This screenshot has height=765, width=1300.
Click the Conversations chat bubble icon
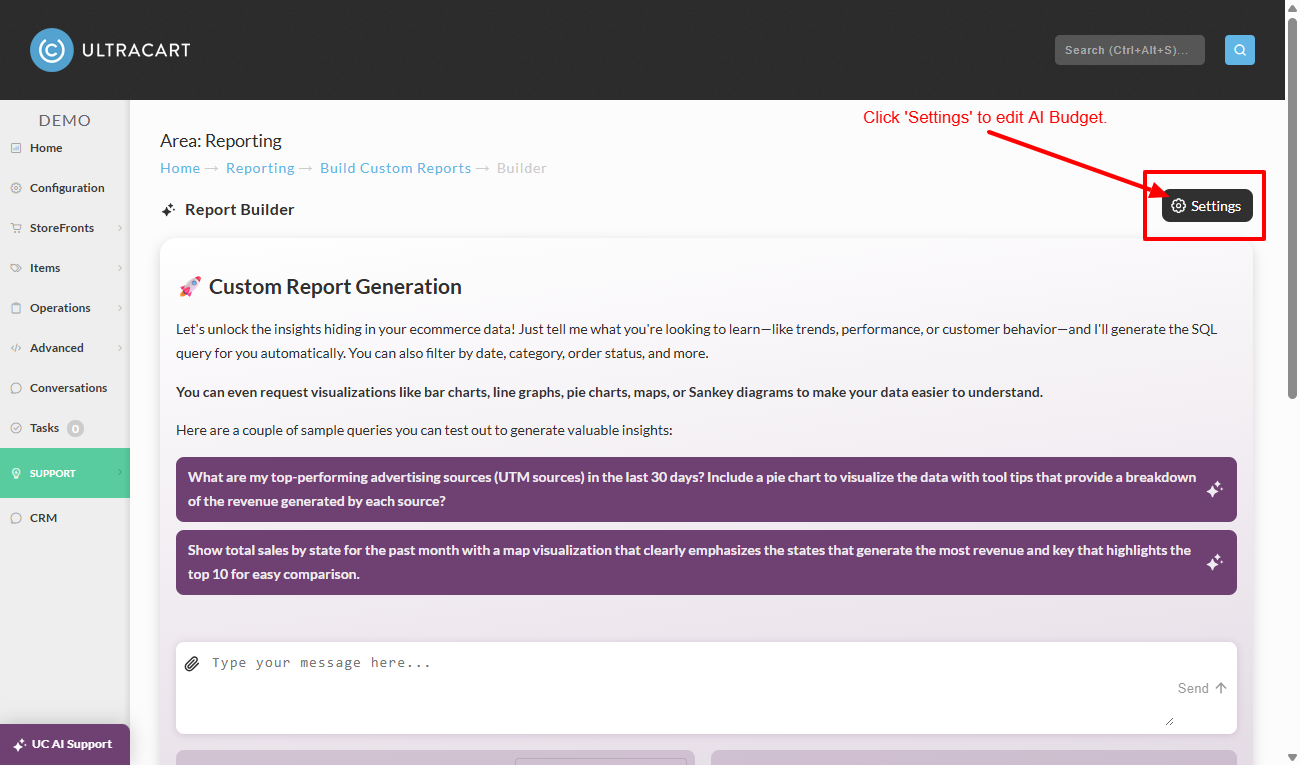(x=16, y=388)
